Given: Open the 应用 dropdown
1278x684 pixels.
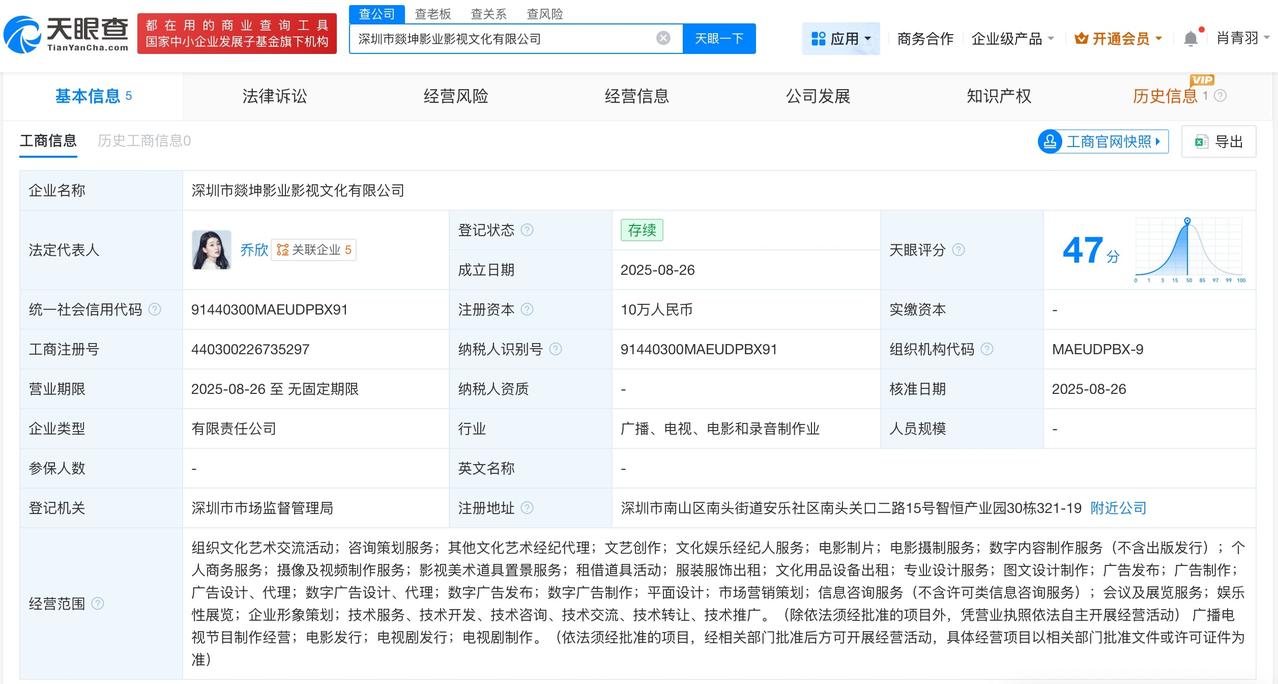Looking at the screenshot, I should (x=841, y=38).
